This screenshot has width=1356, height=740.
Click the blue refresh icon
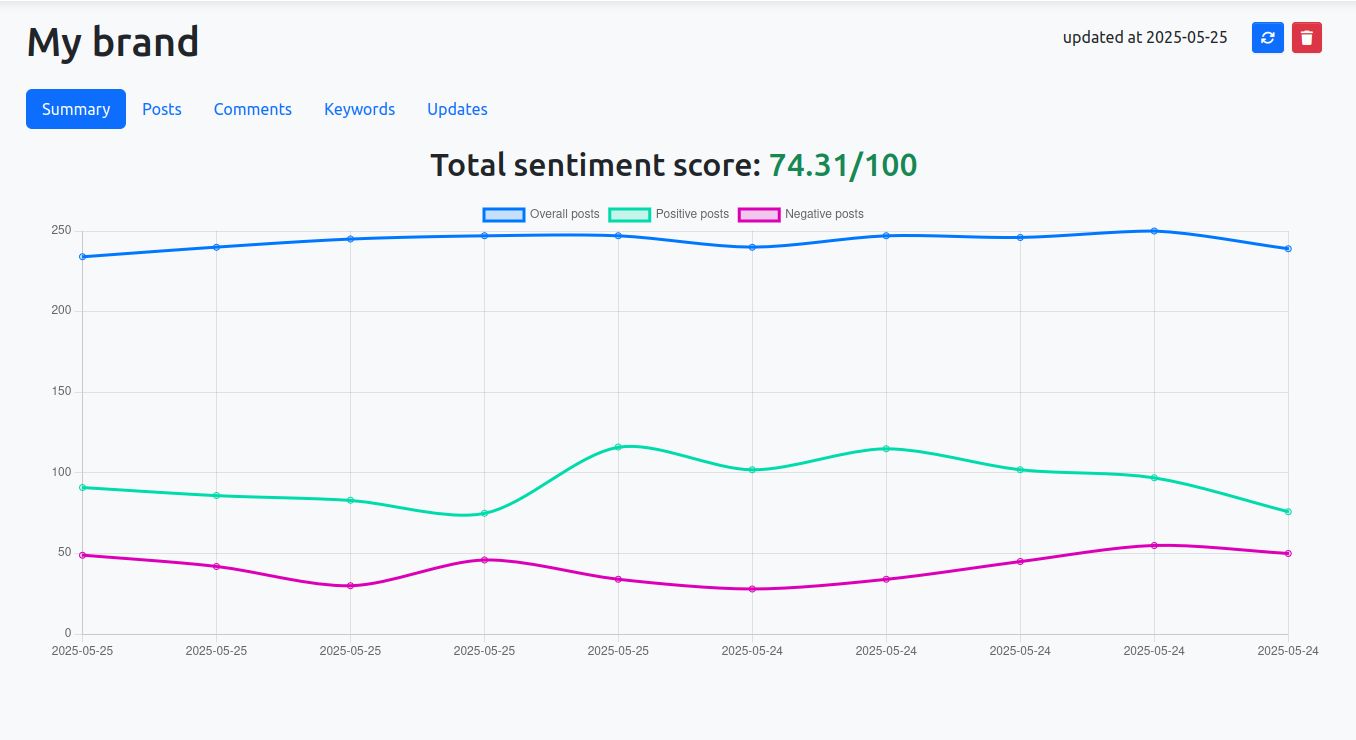pyautogui.click(x=1267, y=37)
